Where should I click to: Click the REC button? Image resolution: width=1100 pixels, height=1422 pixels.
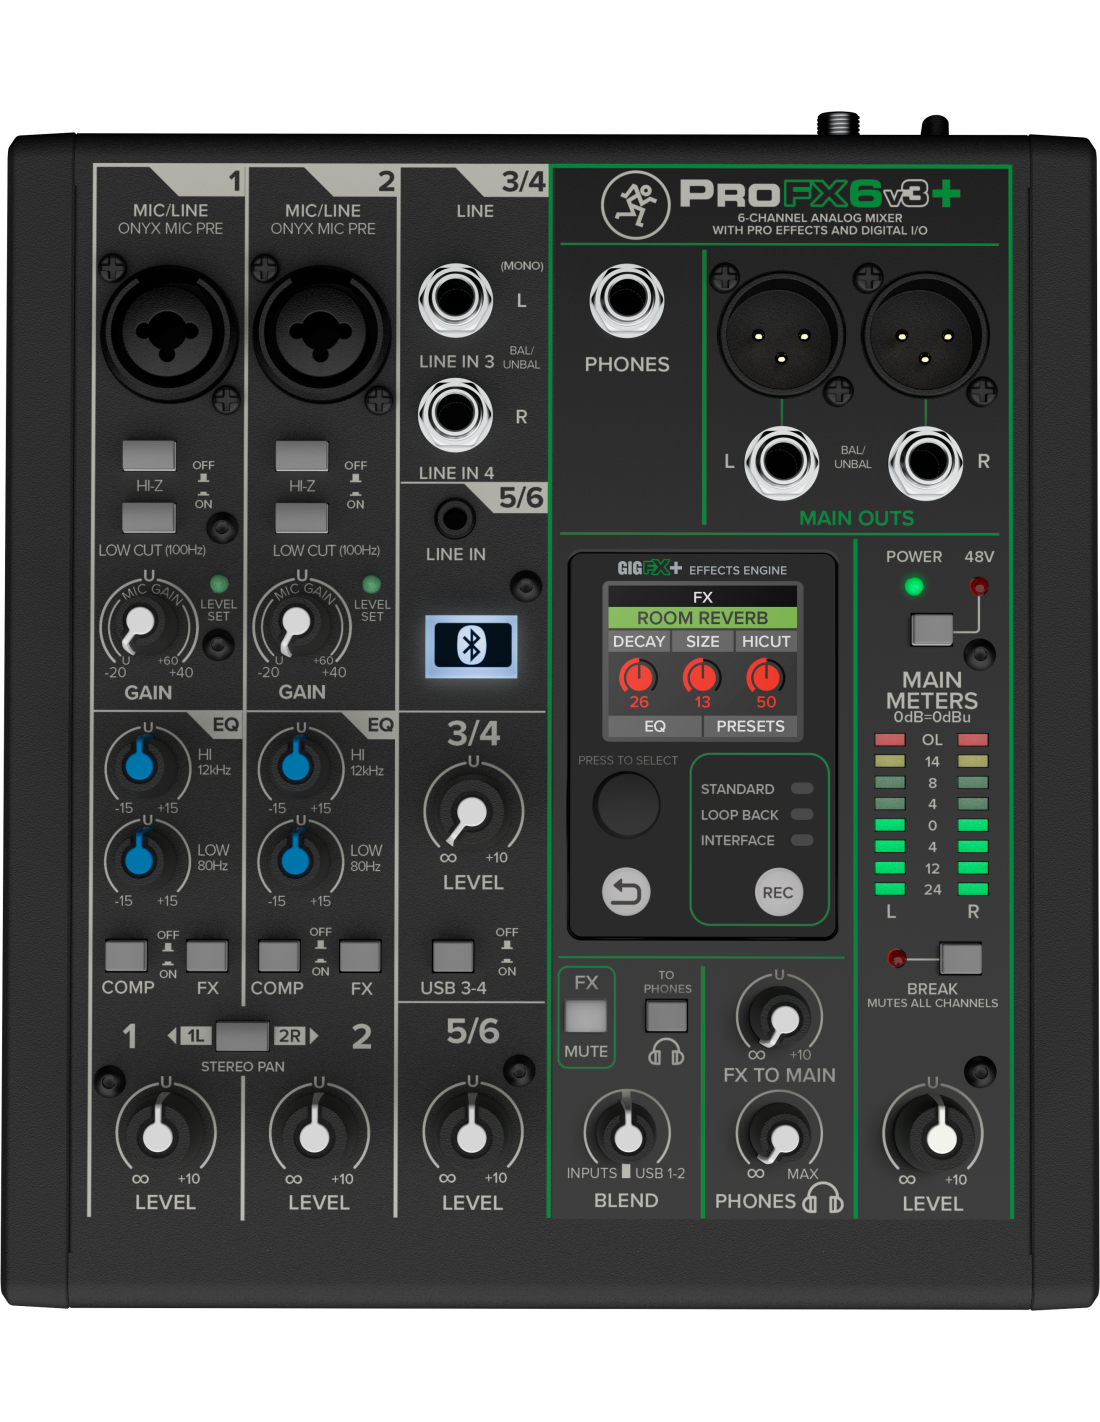(x=778, y=892)
